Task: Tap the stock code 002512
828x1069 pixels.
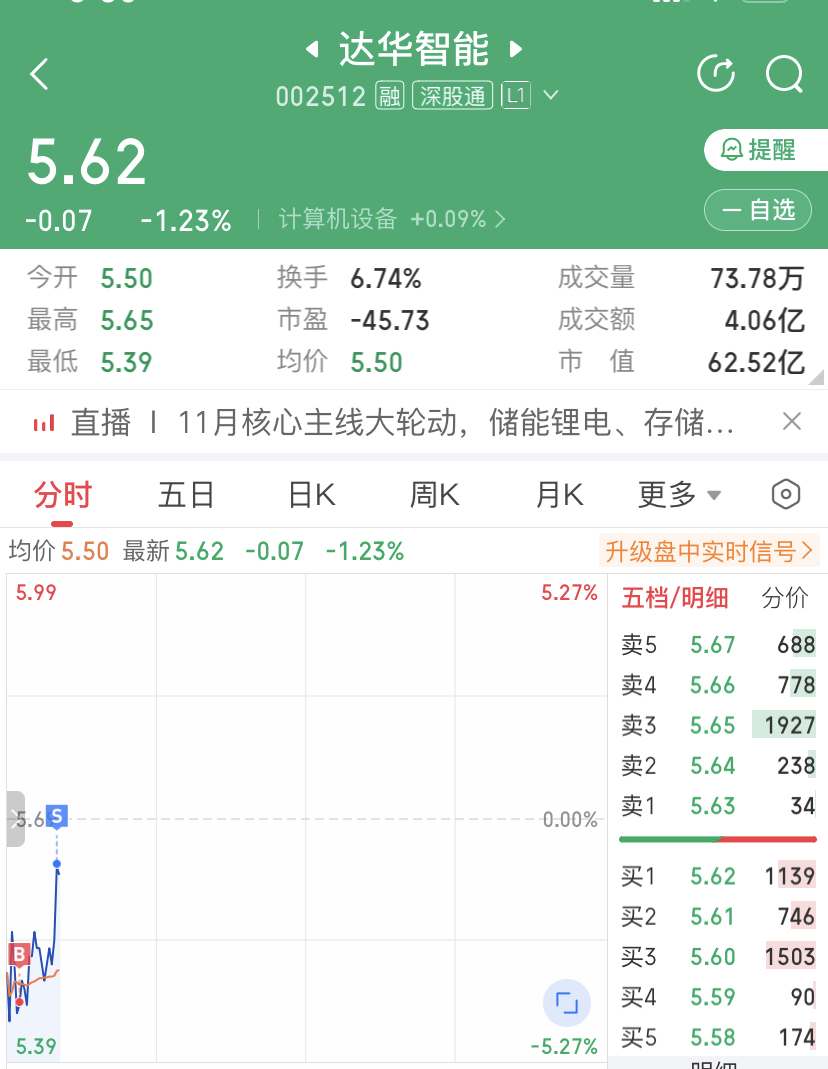Action: (321, 96)
